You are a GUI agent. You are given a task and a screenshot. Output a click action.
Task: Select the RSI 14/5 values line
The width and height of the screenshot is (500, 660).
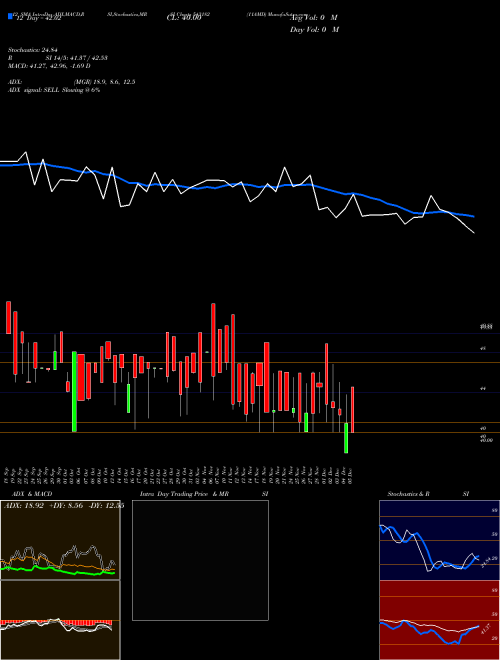pyautogui.click(x=58, y=58)
